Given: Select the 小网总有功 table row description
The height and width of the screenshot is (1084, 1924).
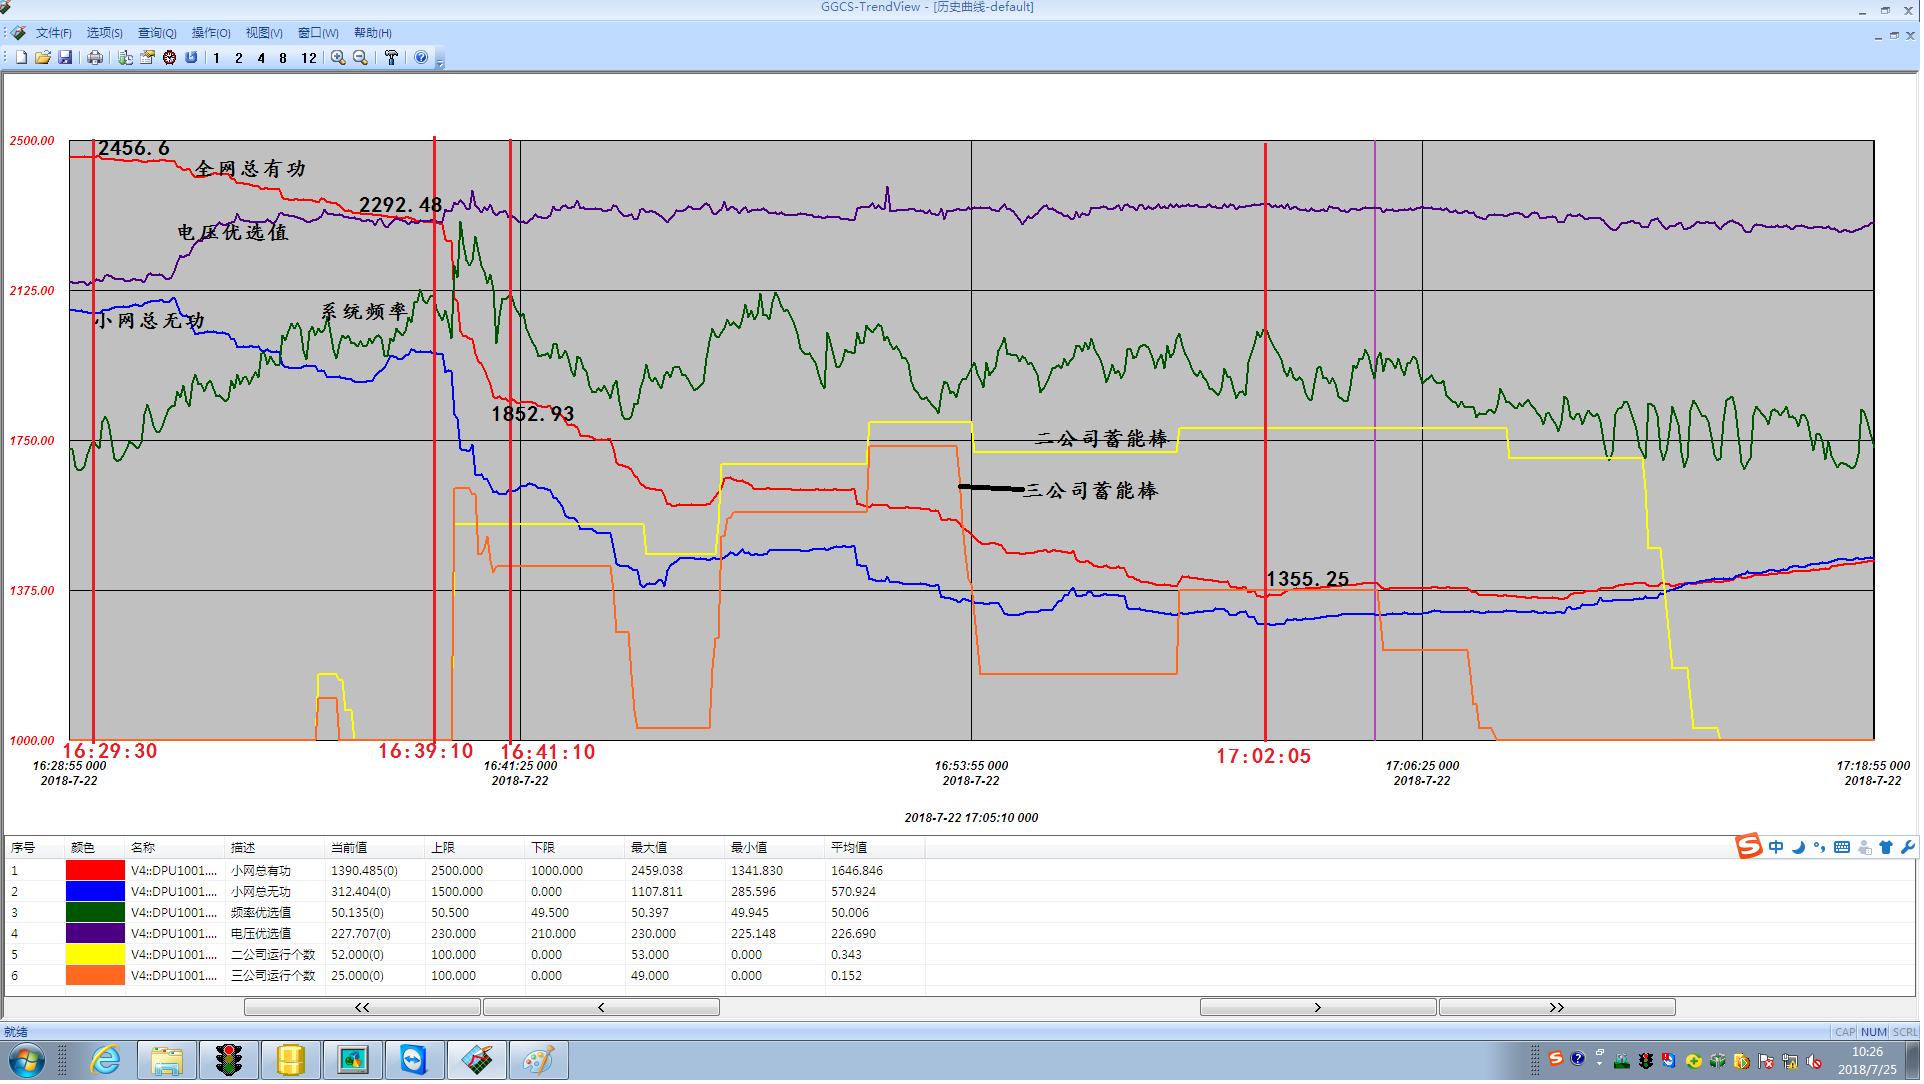Looking at the screenshot, I should [x=261, y=871].
